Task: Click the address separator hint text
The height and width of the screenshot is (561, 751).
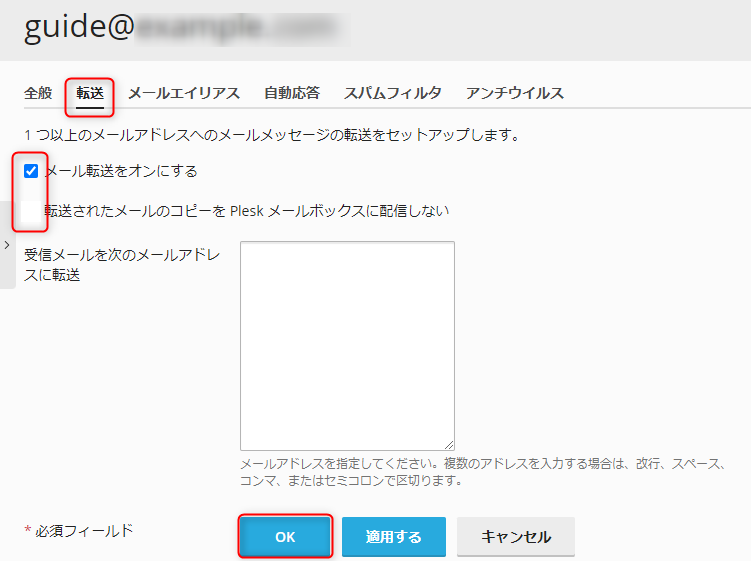Action: tap(484, 472)
